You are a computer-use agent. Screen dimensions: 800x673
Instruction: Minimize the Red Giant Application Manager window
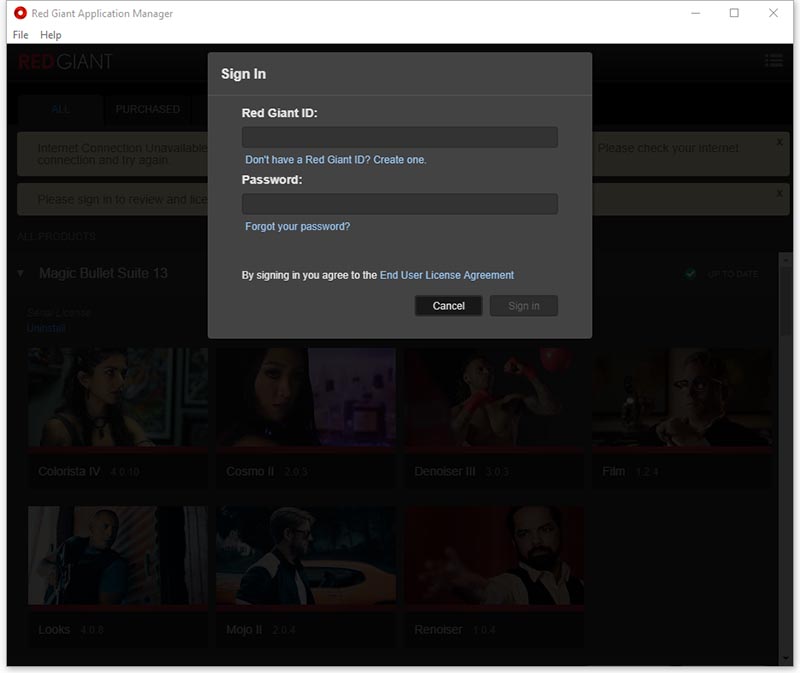[695, 13]
